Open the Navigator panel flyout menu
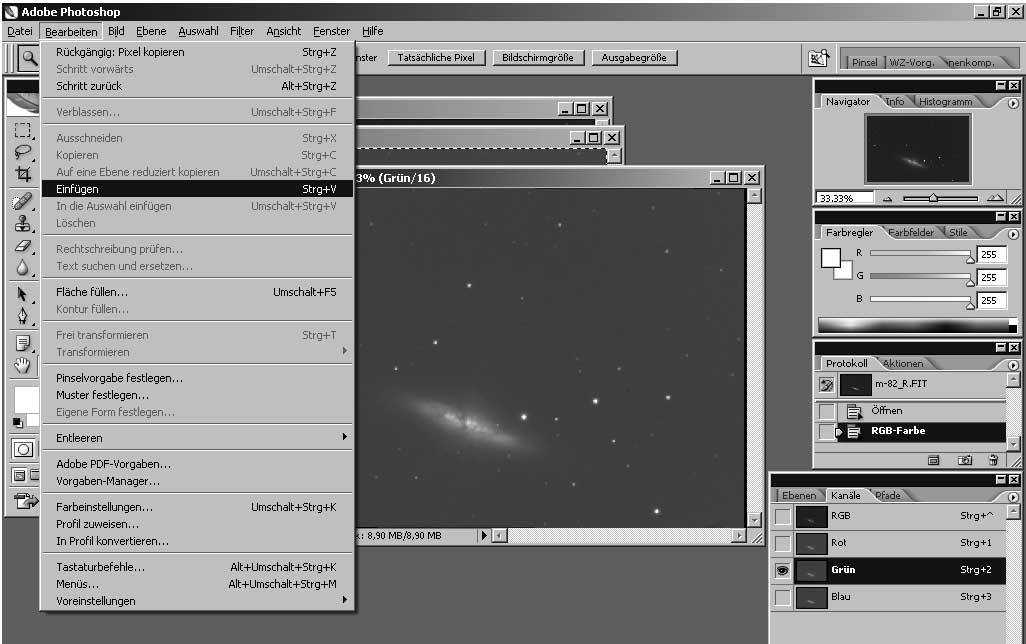 (1013, 103)
